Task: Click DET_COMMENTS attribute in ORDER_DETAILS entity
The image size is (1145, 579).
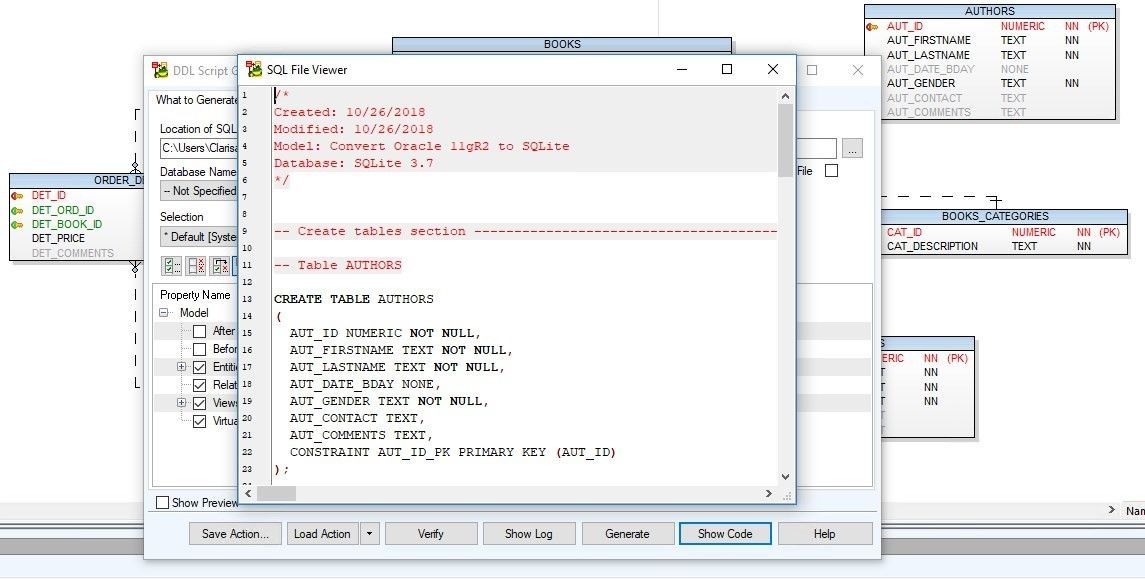Action: pos(73,253)
